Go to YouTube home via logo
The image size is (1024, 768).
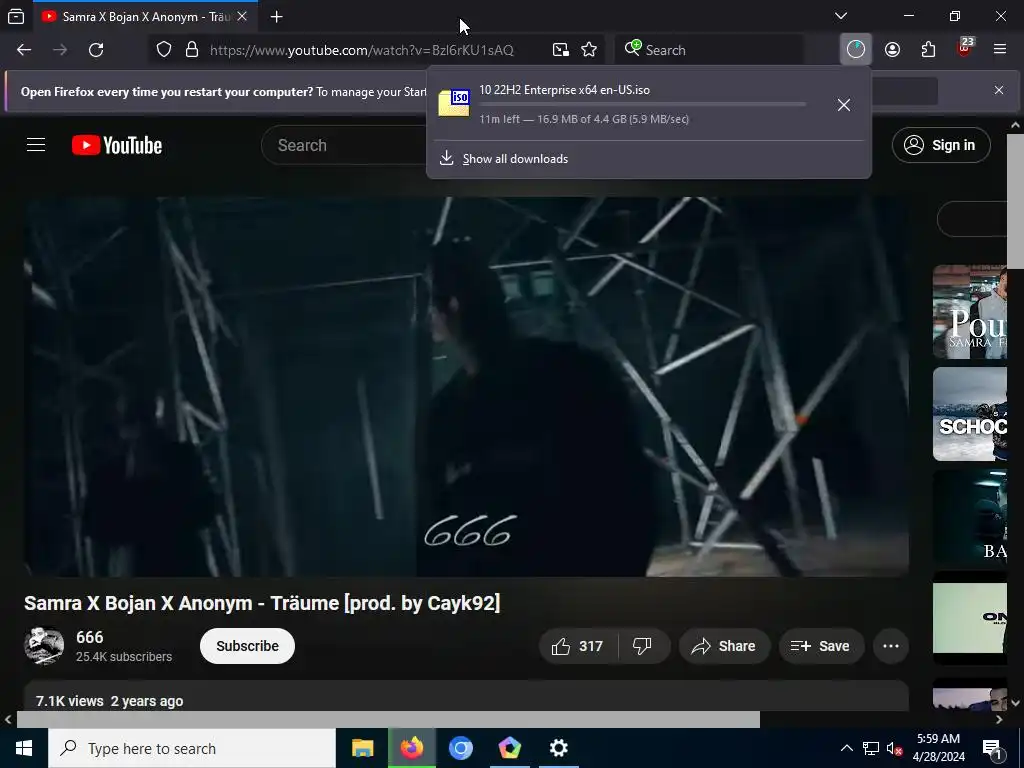117,145
